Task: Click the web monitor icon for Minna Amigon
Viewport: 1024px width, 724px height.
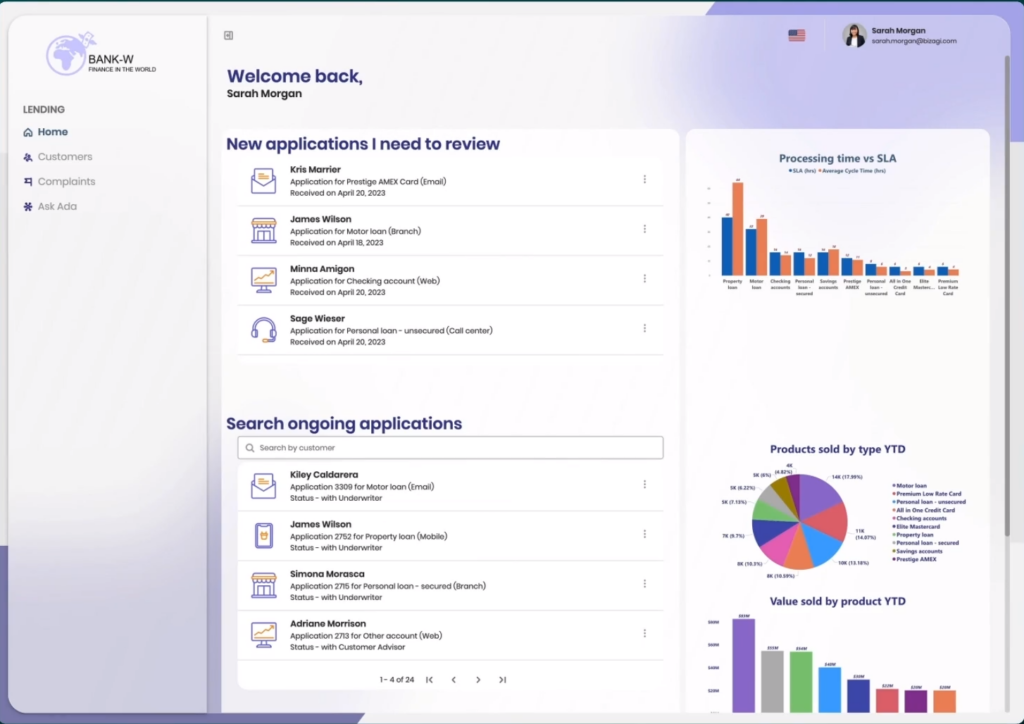Action: click(x=263, y=280)
